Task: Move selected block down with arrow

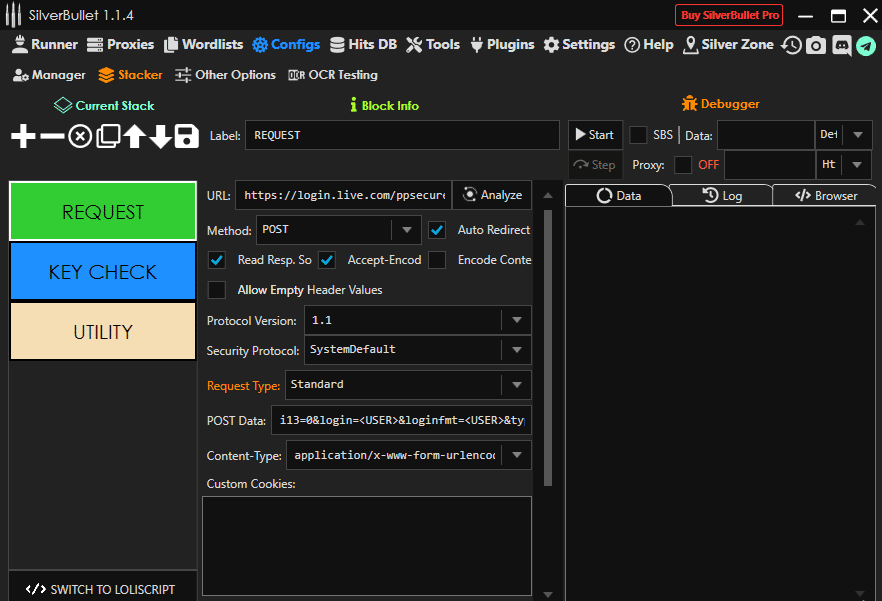Action: tap(160, 136)
